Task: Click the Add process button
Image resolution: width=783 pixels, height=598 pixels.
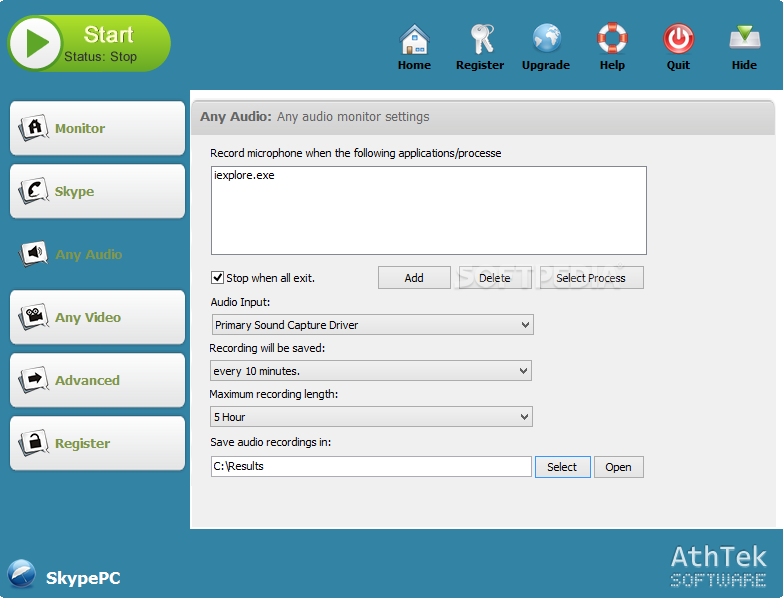Action: click(414, 278)
